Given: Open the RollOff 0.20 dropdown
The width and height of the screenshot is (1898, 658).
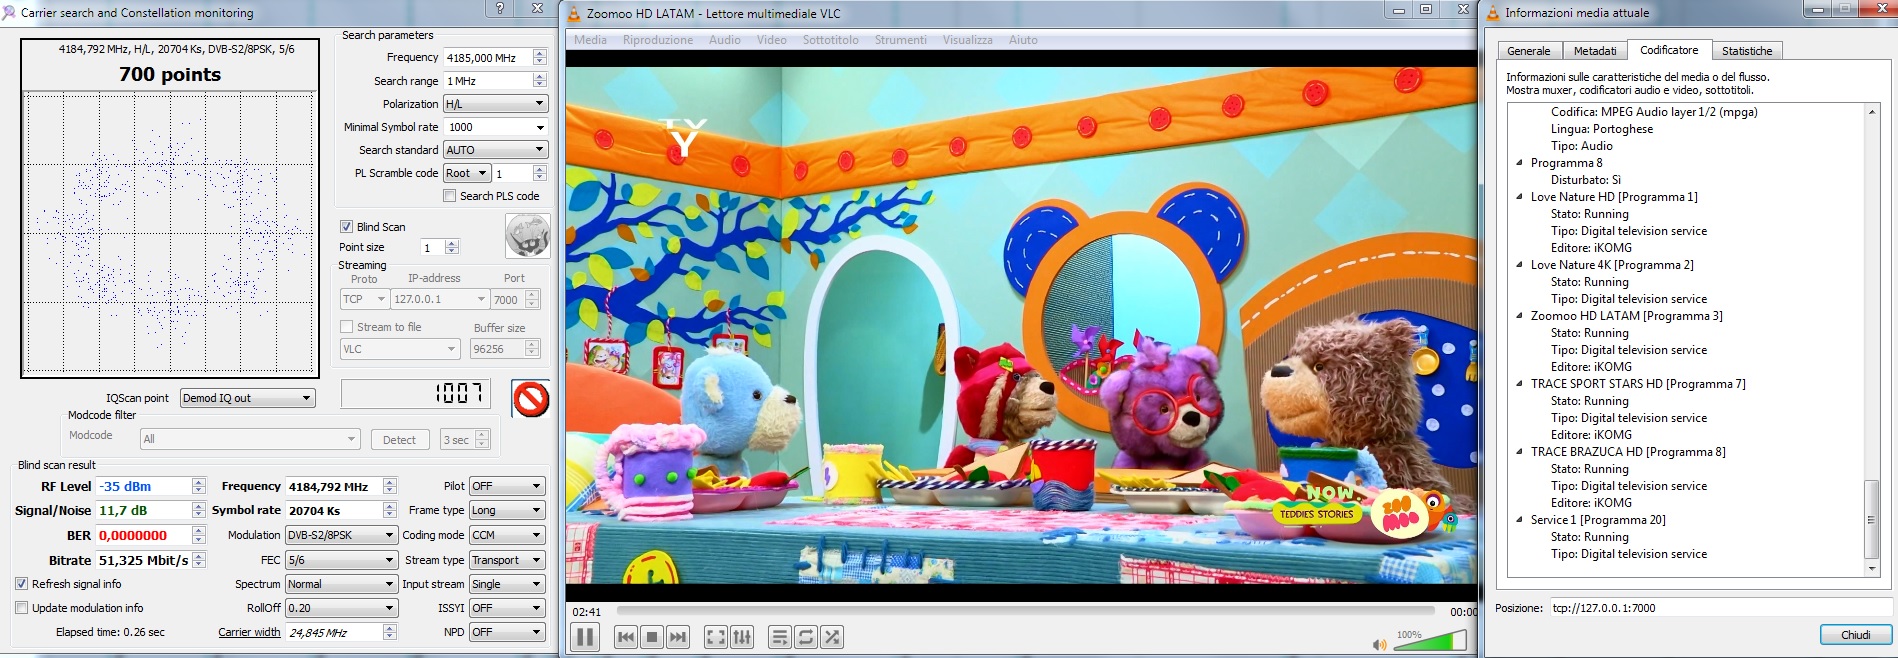Looking at the screenshot, I should coord(342,608).
